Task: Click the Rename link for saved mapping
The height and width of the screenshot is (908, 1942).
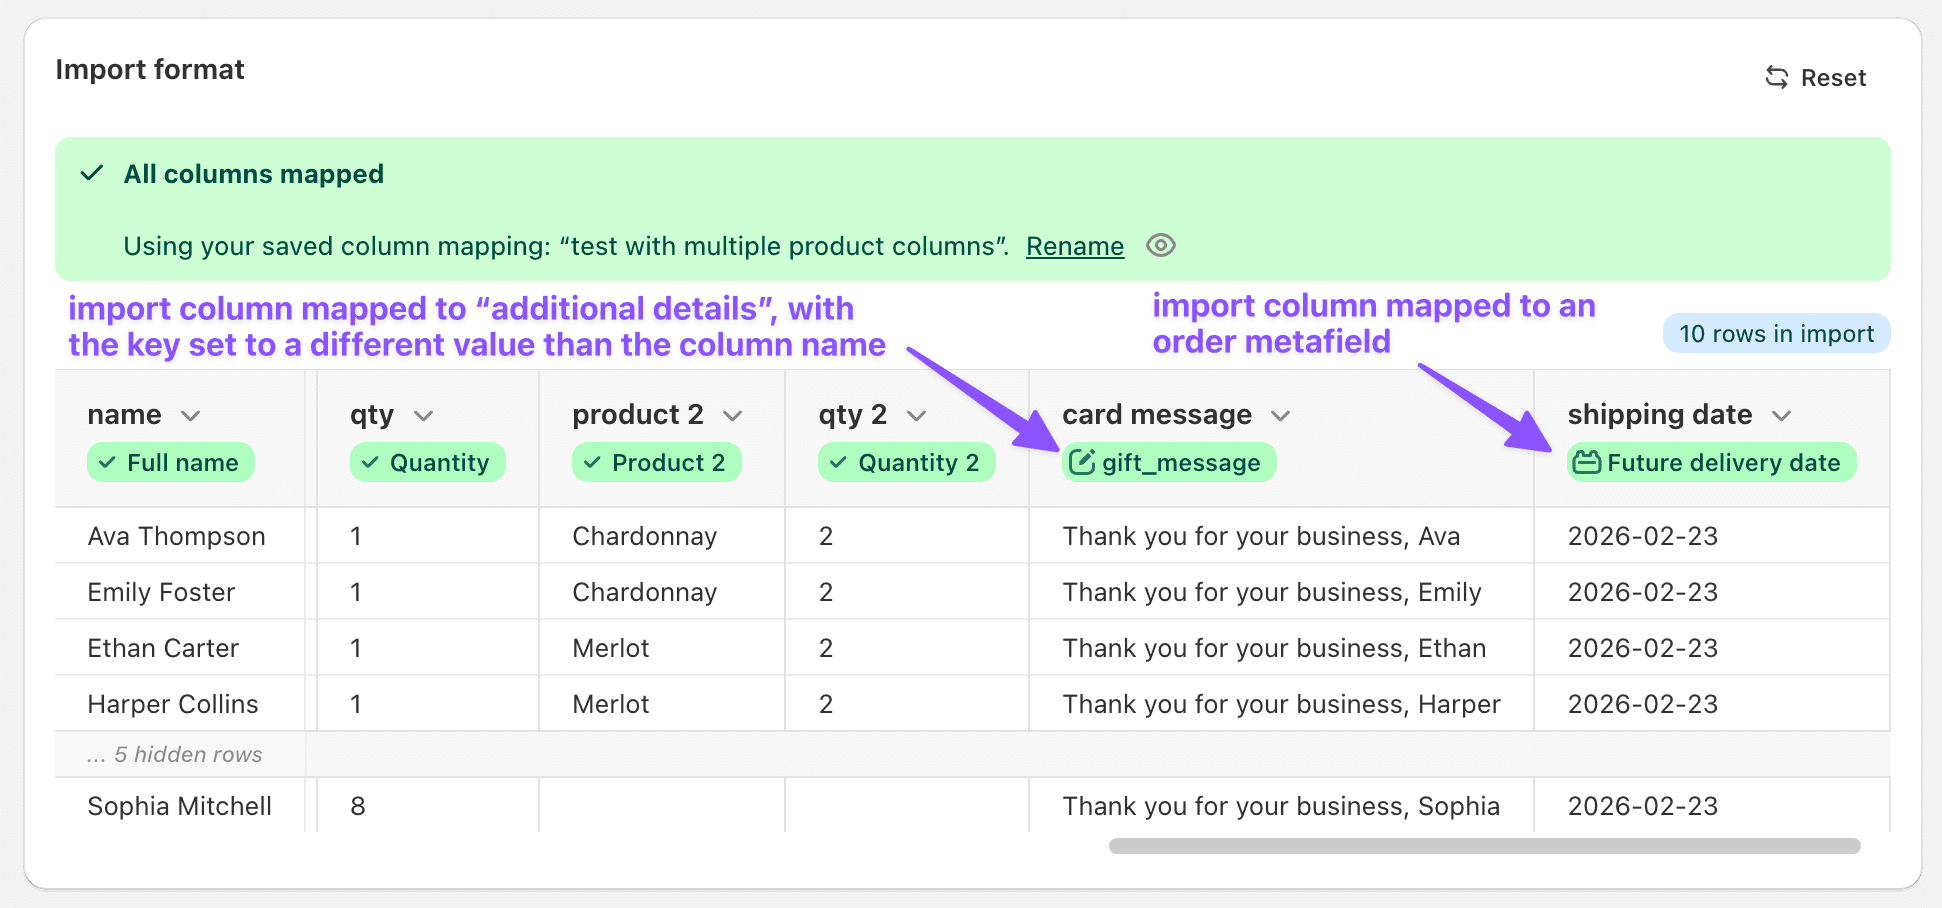Action: click(x=1074, y=246)
